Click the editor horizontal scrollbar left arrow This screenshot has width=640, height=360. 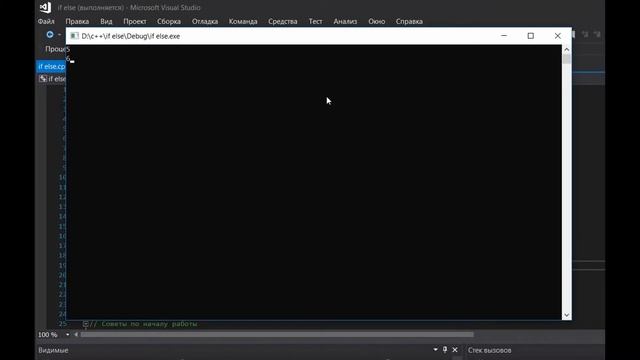[76, 335]
